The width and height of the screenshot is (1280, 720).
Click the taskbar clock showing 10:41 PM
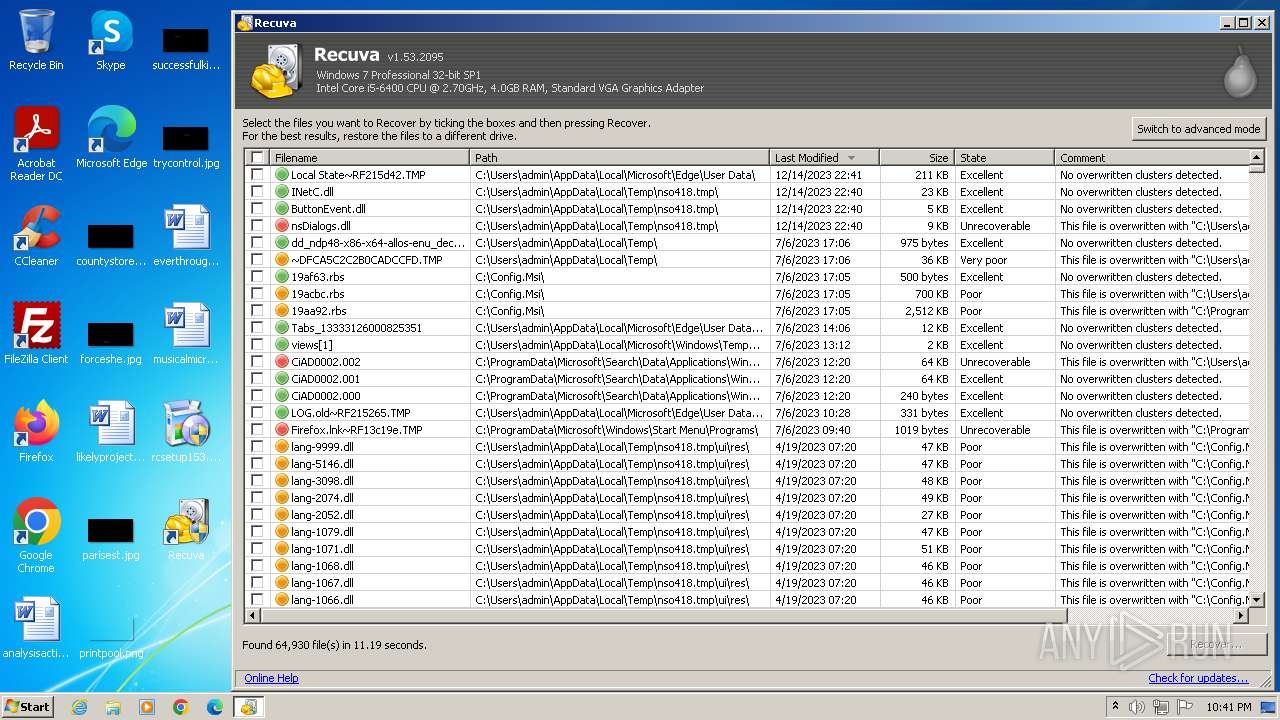click(1228, 707)
